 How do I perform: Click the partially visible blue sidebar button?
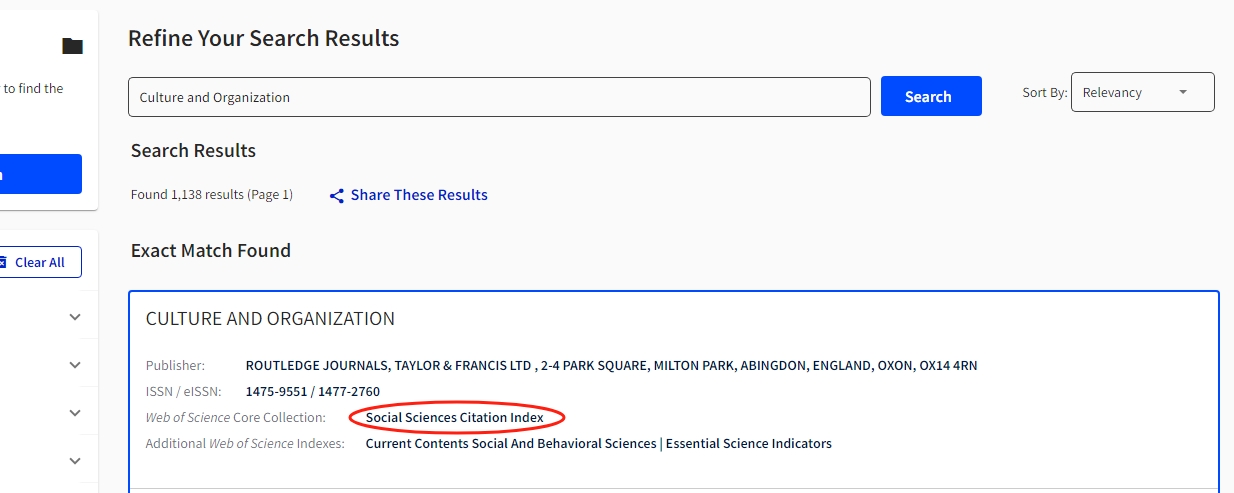40,174
